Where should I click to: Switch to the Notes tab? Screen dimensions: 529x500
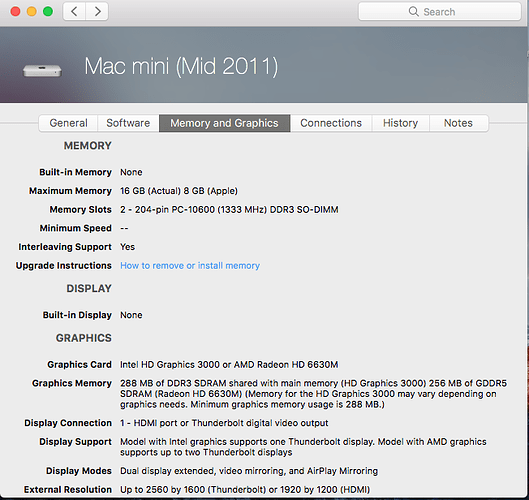pyautogui.click(x=458, y=123)
